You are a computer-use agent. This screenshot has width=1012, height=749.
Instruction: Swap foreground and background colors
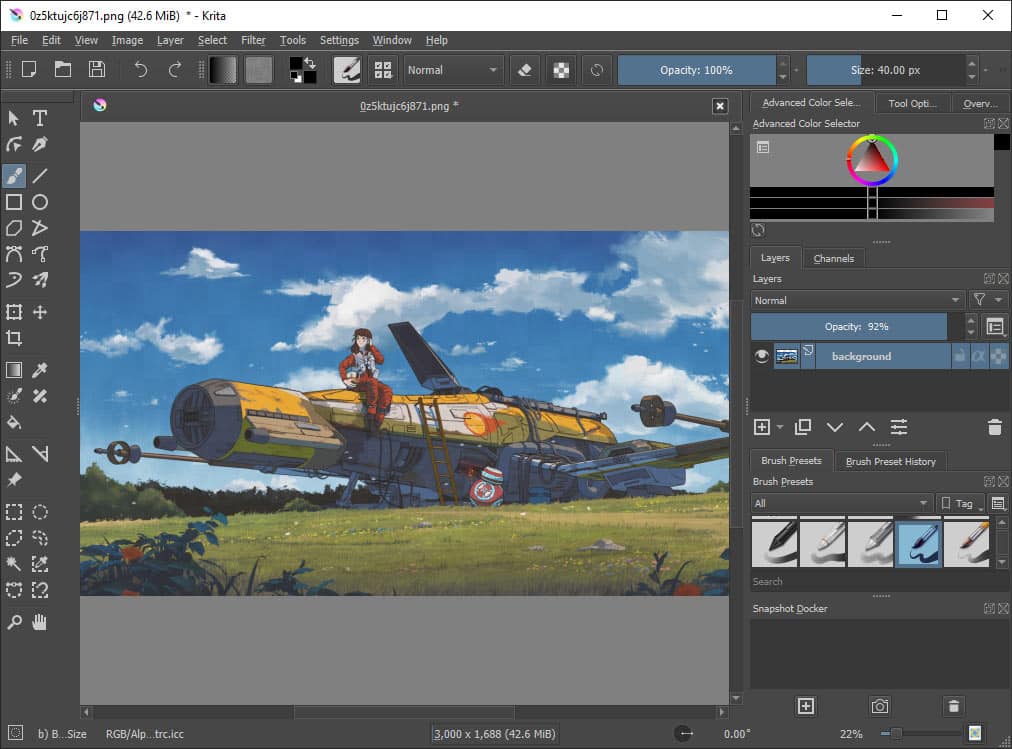310,63
